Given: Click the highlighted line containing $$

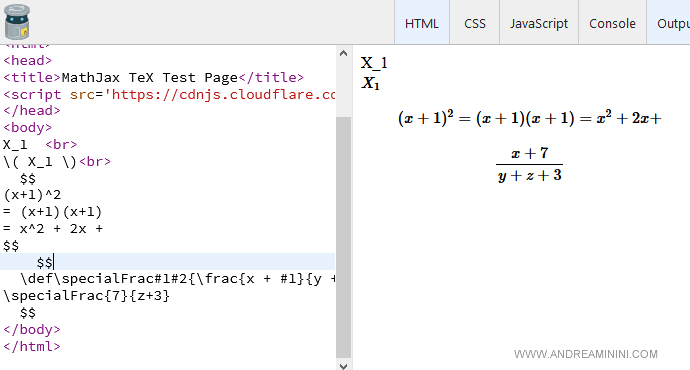Looking at the screenshot, I should (x=167, y=262).
